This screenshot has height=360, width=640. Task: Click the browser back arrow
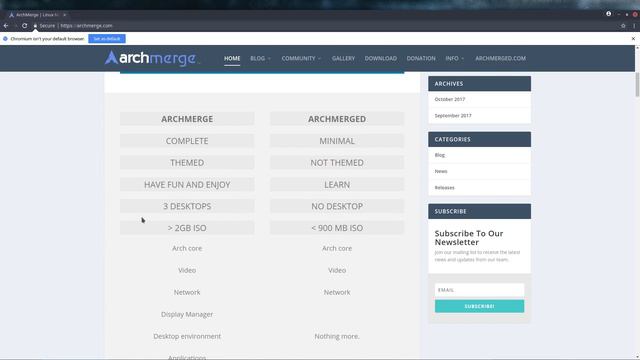pyautogui.click(x=6, y=26)
